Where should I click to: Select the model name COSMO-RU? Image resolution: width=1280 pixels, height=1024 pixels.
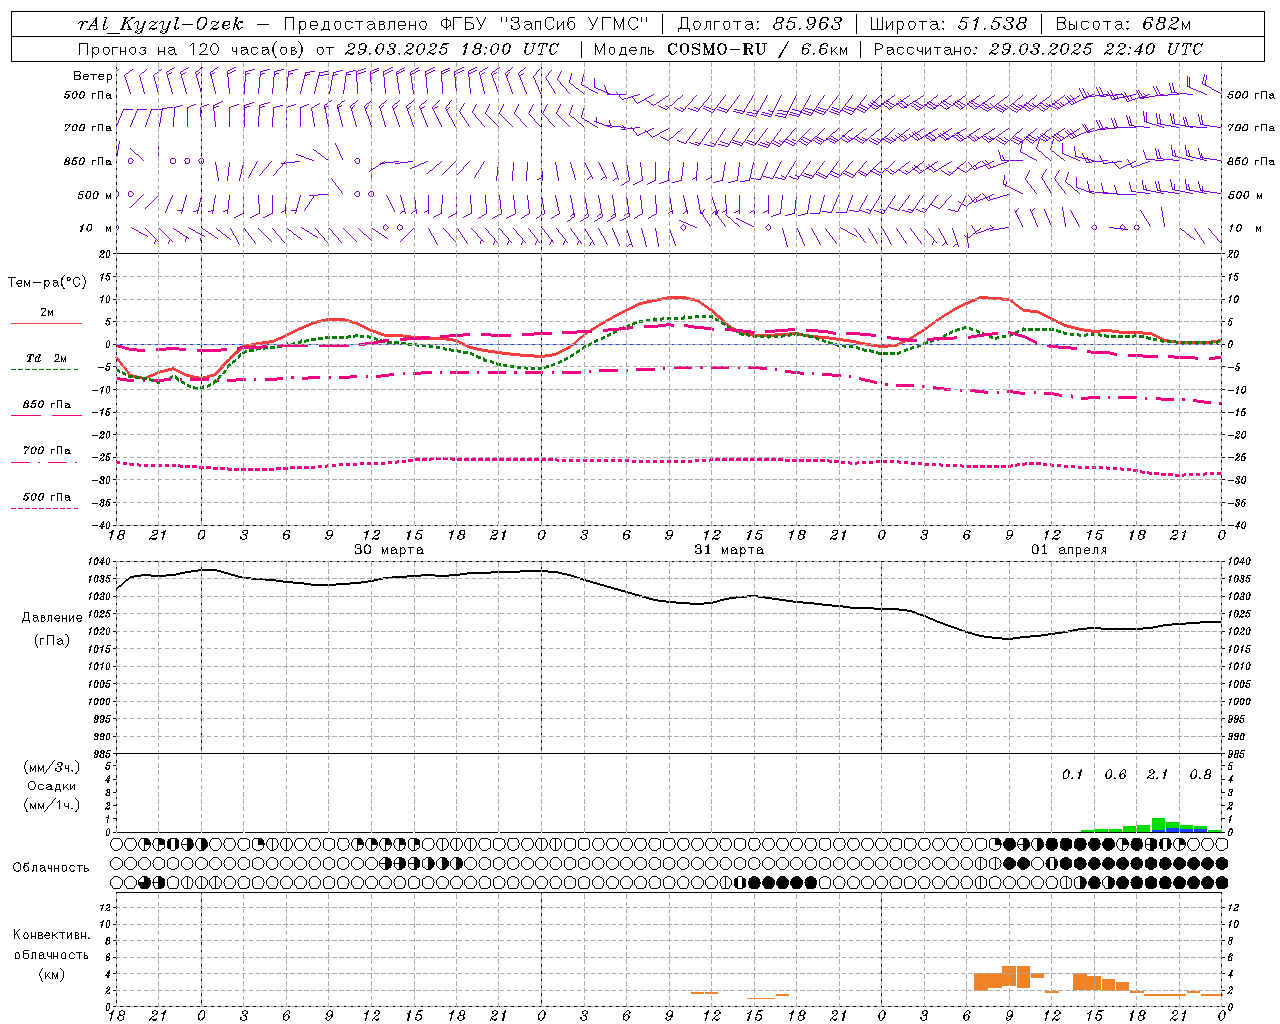pyautogui.click(x=716, y=49)
